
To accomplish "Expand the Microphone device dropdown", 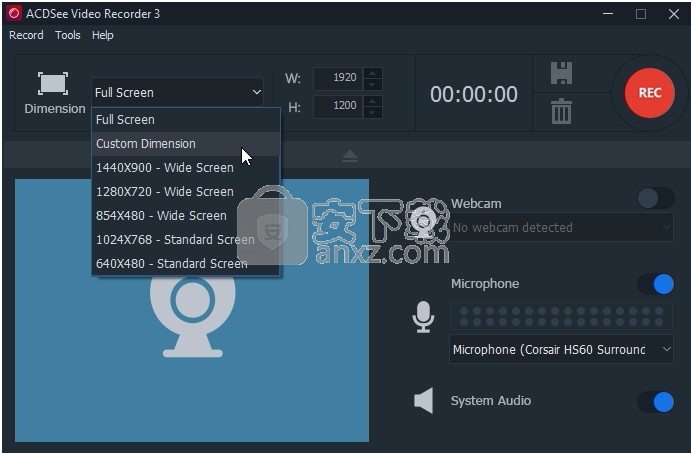I will pos(561,349).
